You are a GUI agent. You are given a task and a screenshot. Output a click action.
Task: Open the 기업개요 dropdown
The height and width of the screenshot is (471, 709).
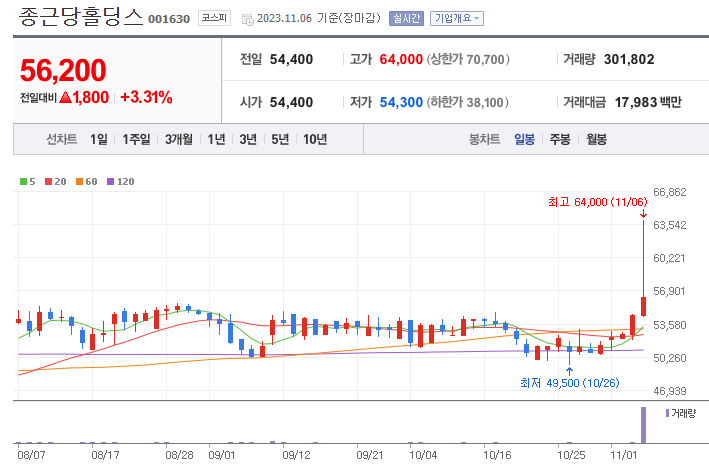457,19
